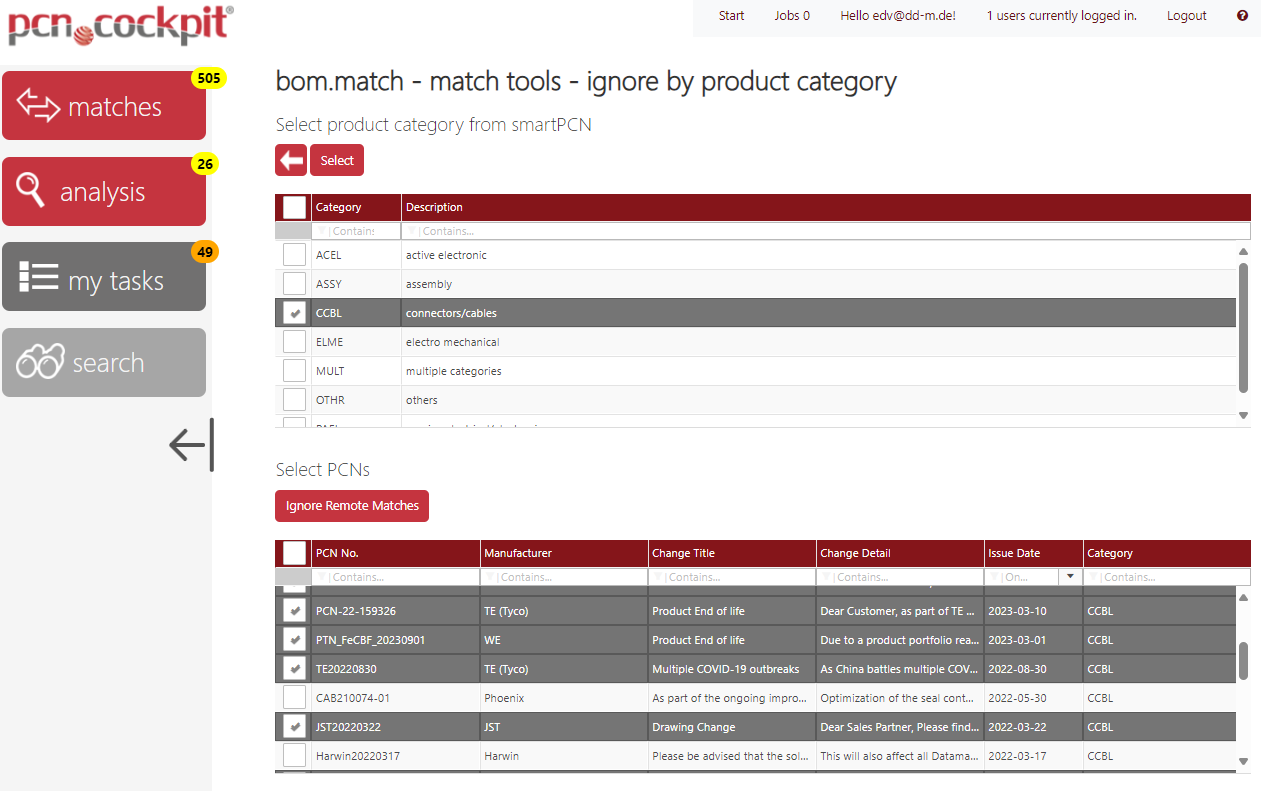The width and height of the screenshot is (1261, 791).
Task: Uncheck the PCN-22-159326 row checkbox
Action: [294, 611]
